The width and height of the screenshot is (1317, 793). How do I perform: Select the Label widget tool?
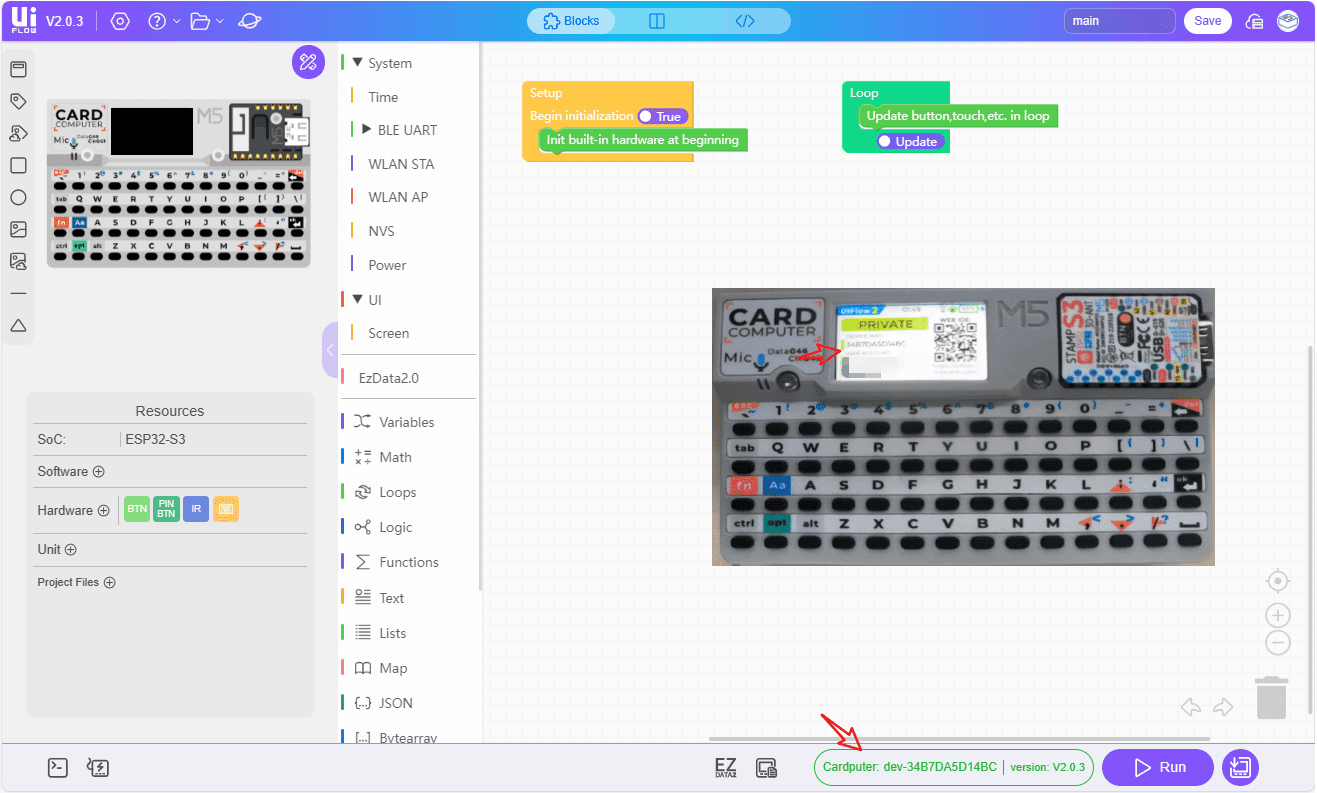coord(16,101)
